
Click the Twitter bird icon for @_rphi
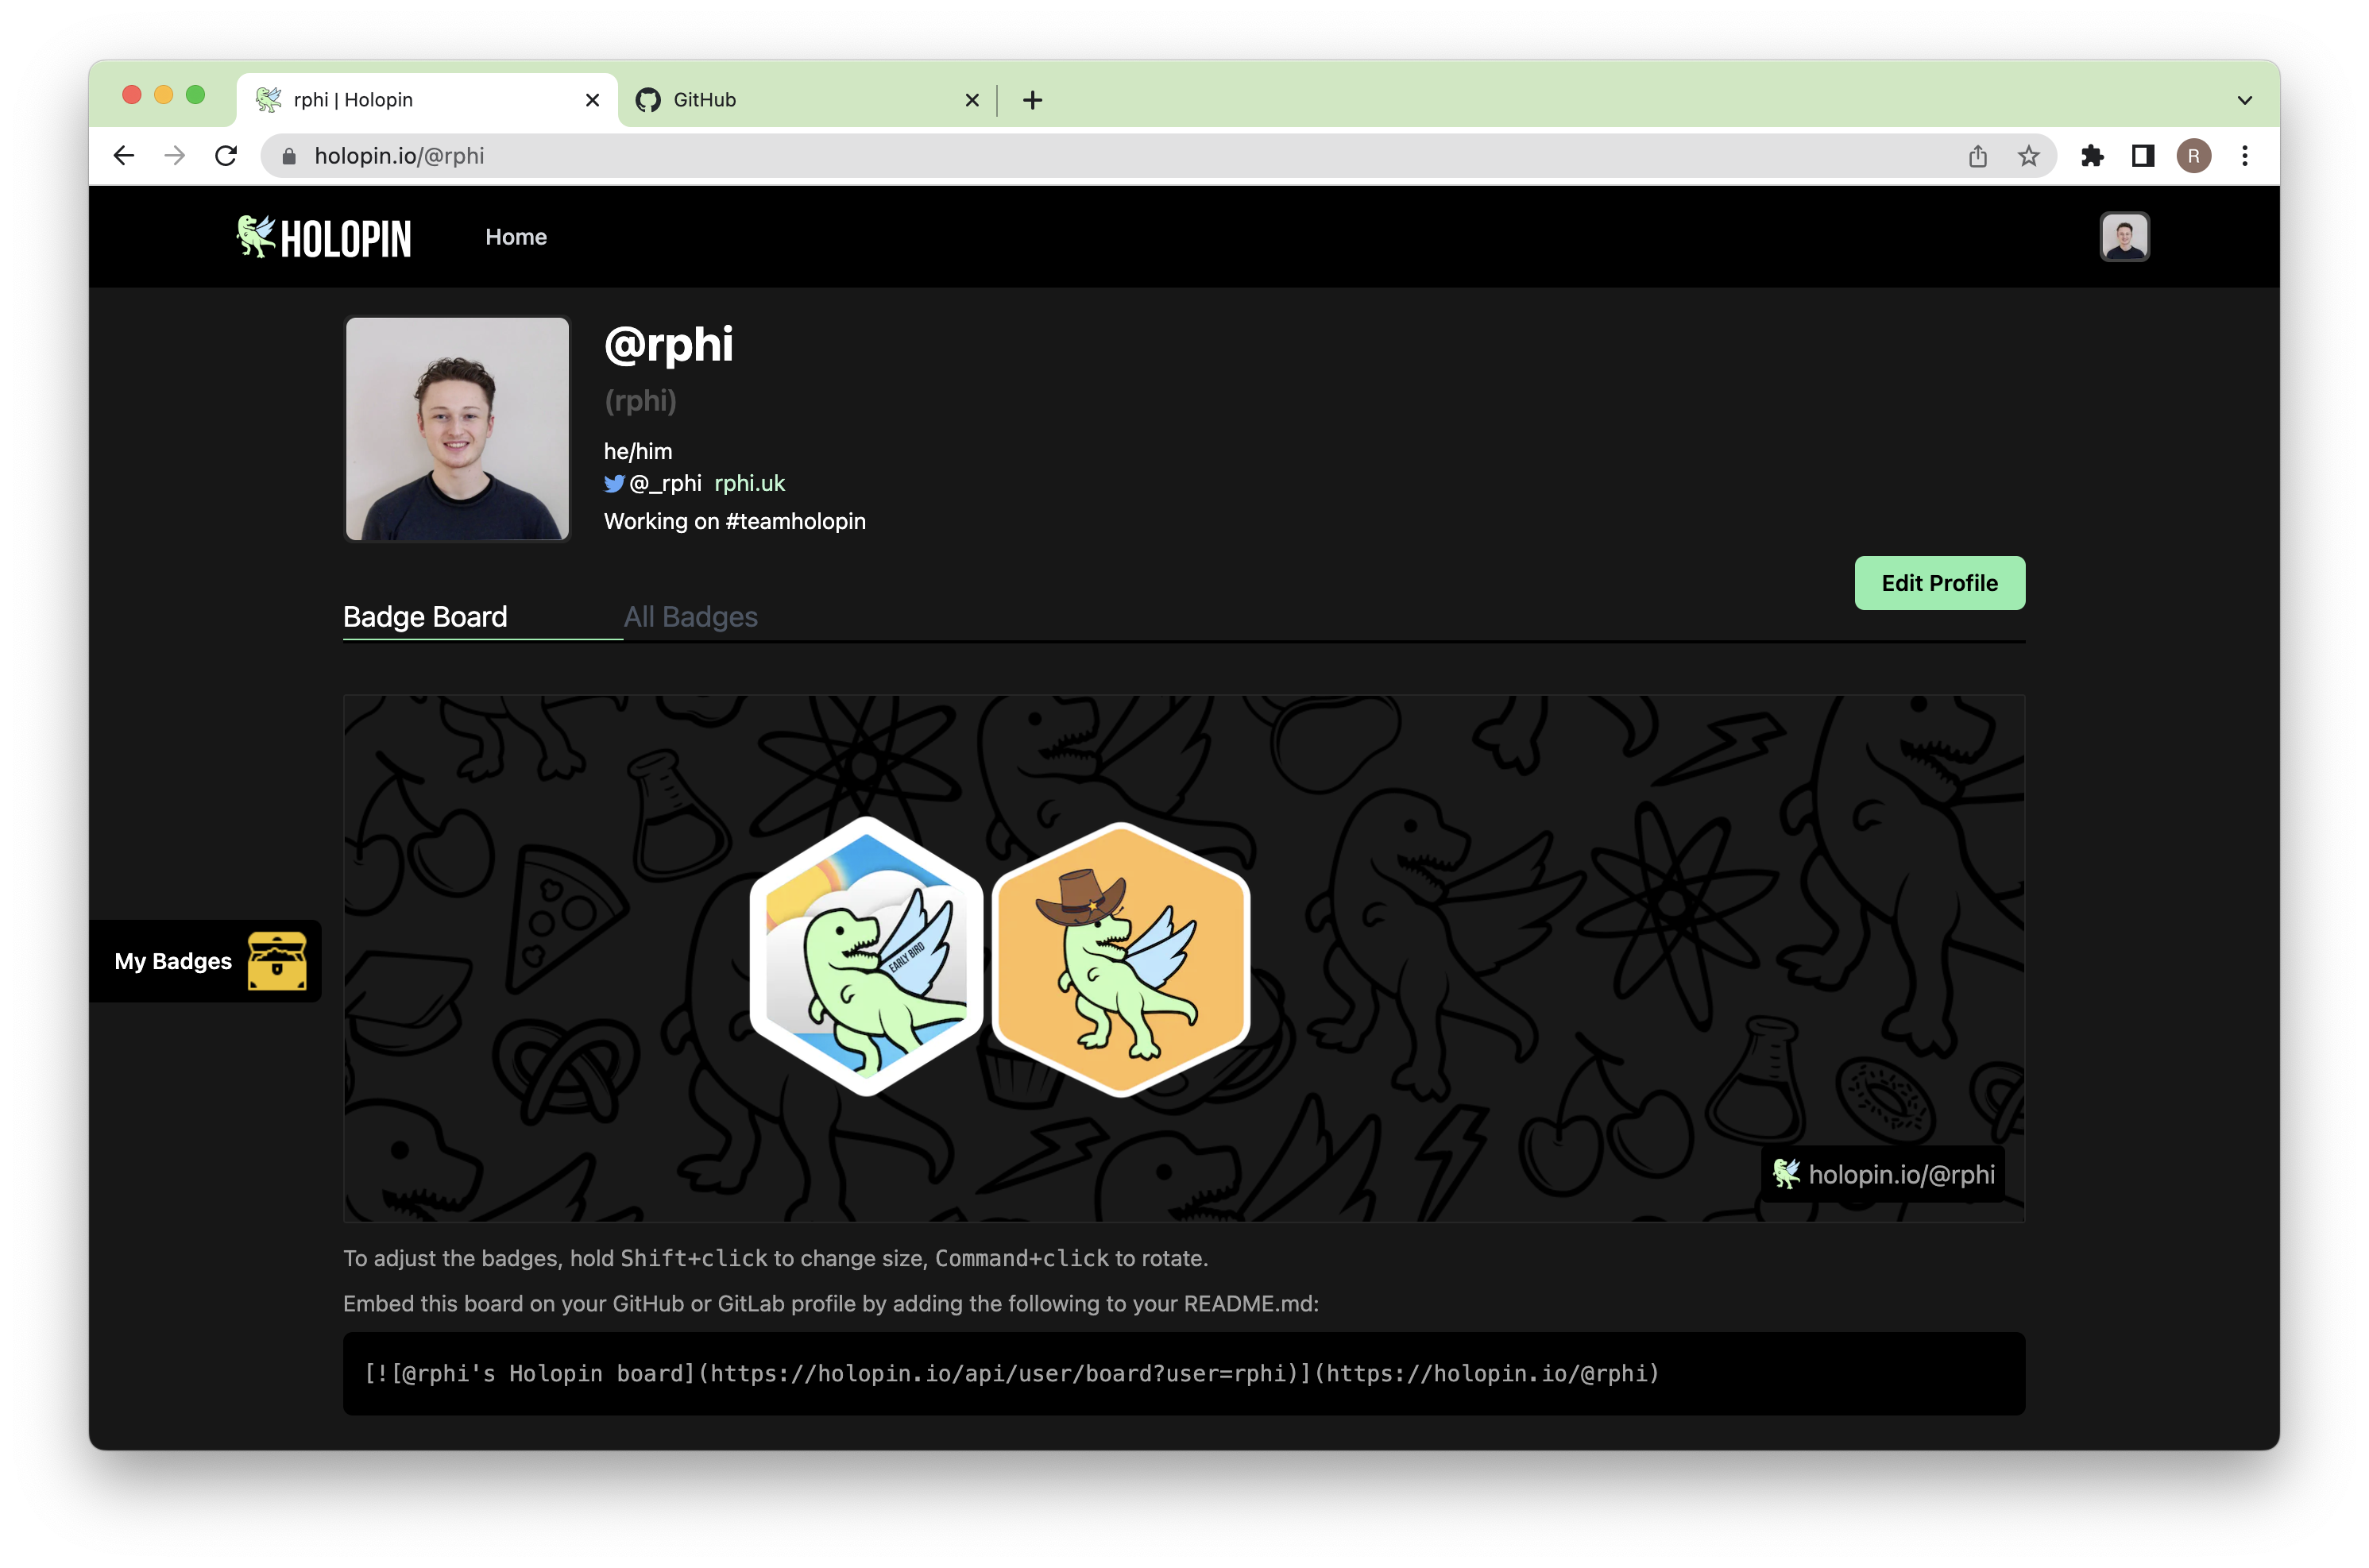coord(611,485)
